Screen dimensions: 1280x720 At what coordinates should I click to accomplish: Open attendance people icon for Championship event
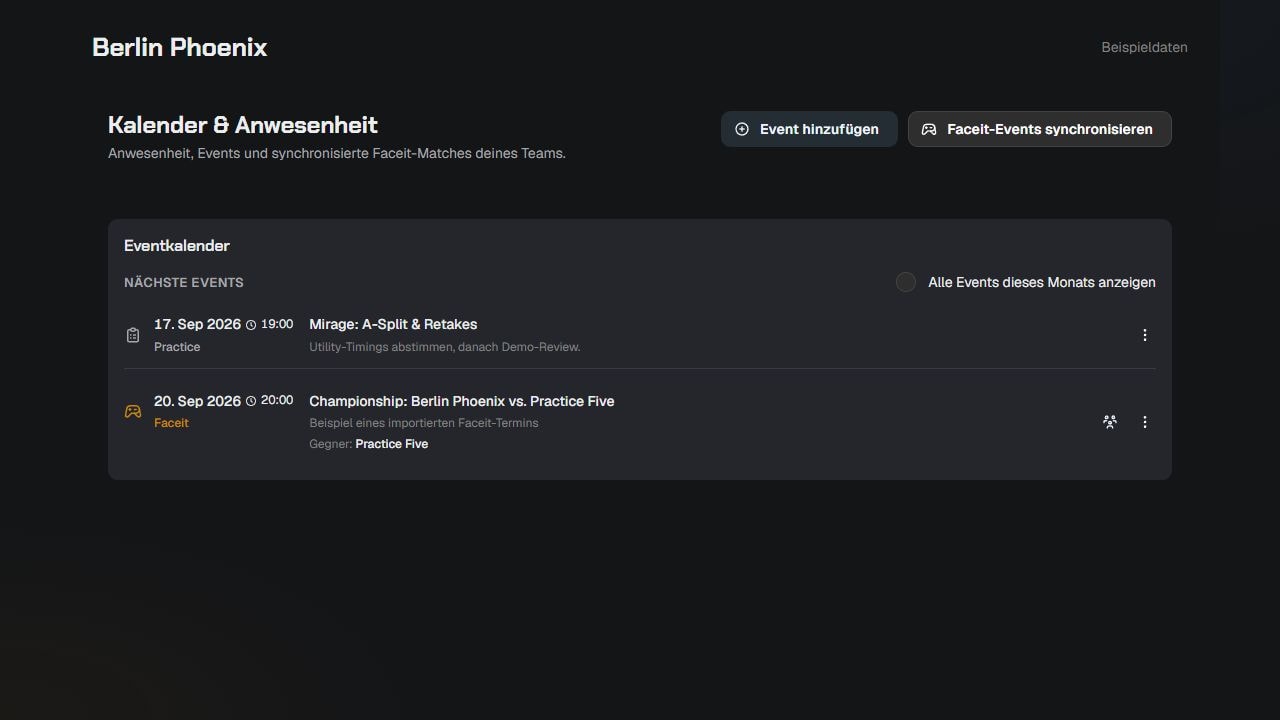[x=1110, y=422]
